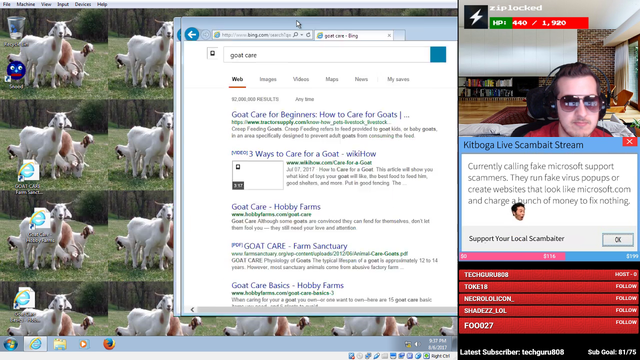The width and height of the screenshot is (640, 360).
Task: Click the Support Your Local Scambaiter text
Action: pos(516,239)
